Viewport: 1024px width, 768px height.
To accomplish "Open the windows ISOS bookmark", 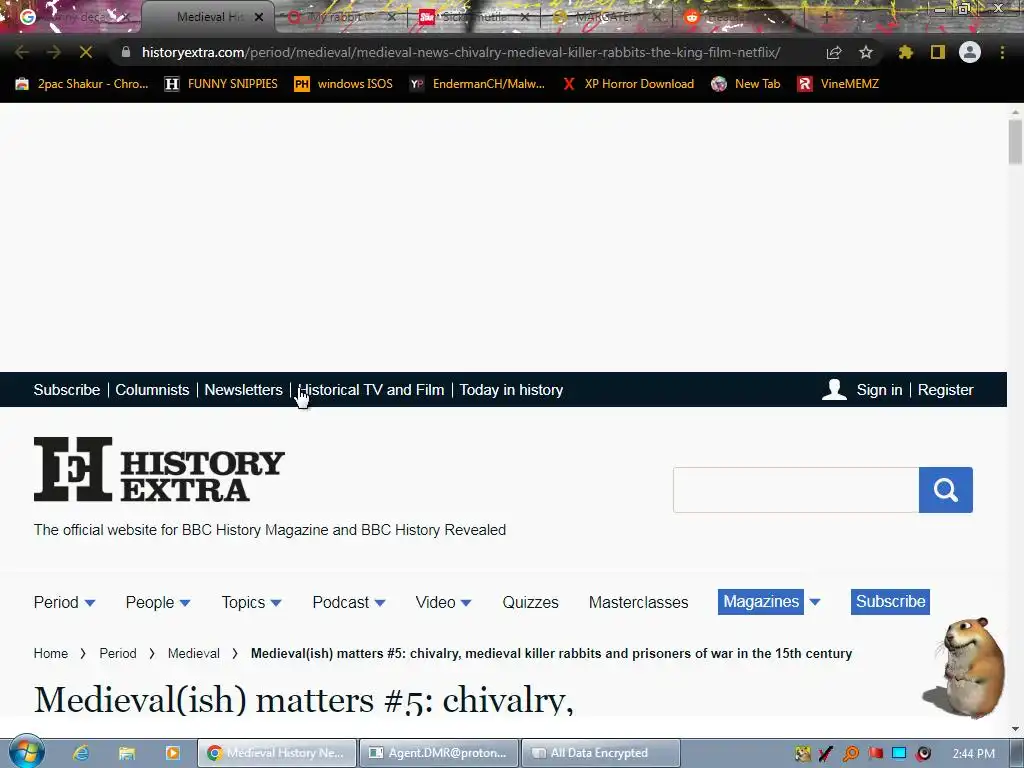I will point(344,84).
